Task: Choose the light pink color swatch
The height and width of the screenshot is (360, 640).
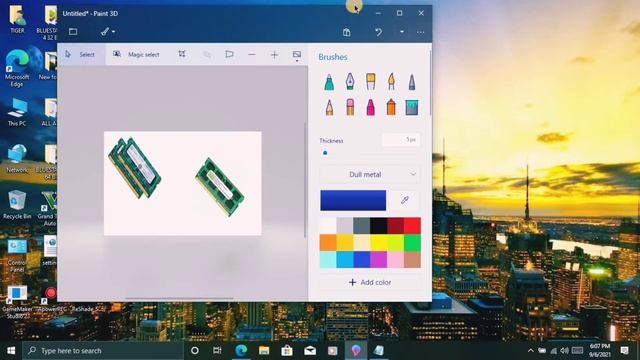Action: click(x=396, y=260)
